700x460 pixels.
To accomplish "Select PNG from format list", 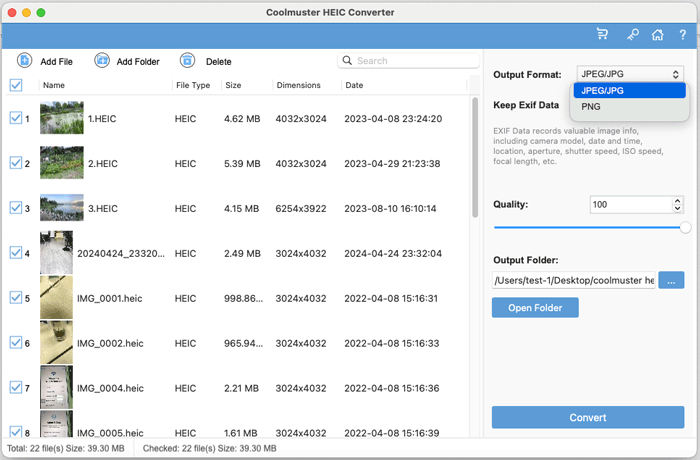I will (x=629, y=107).
